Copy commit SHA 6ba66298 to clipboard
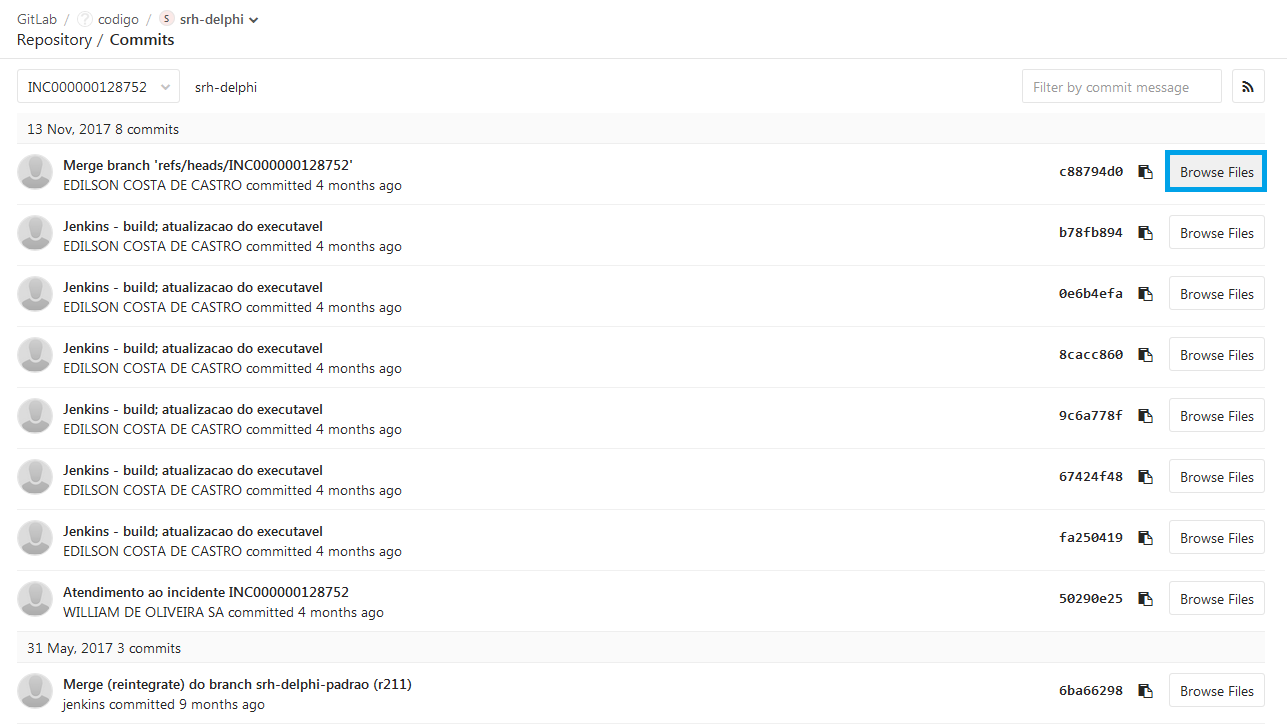The width and height of the screenshot is (1287, 727). click(1146, 691)
